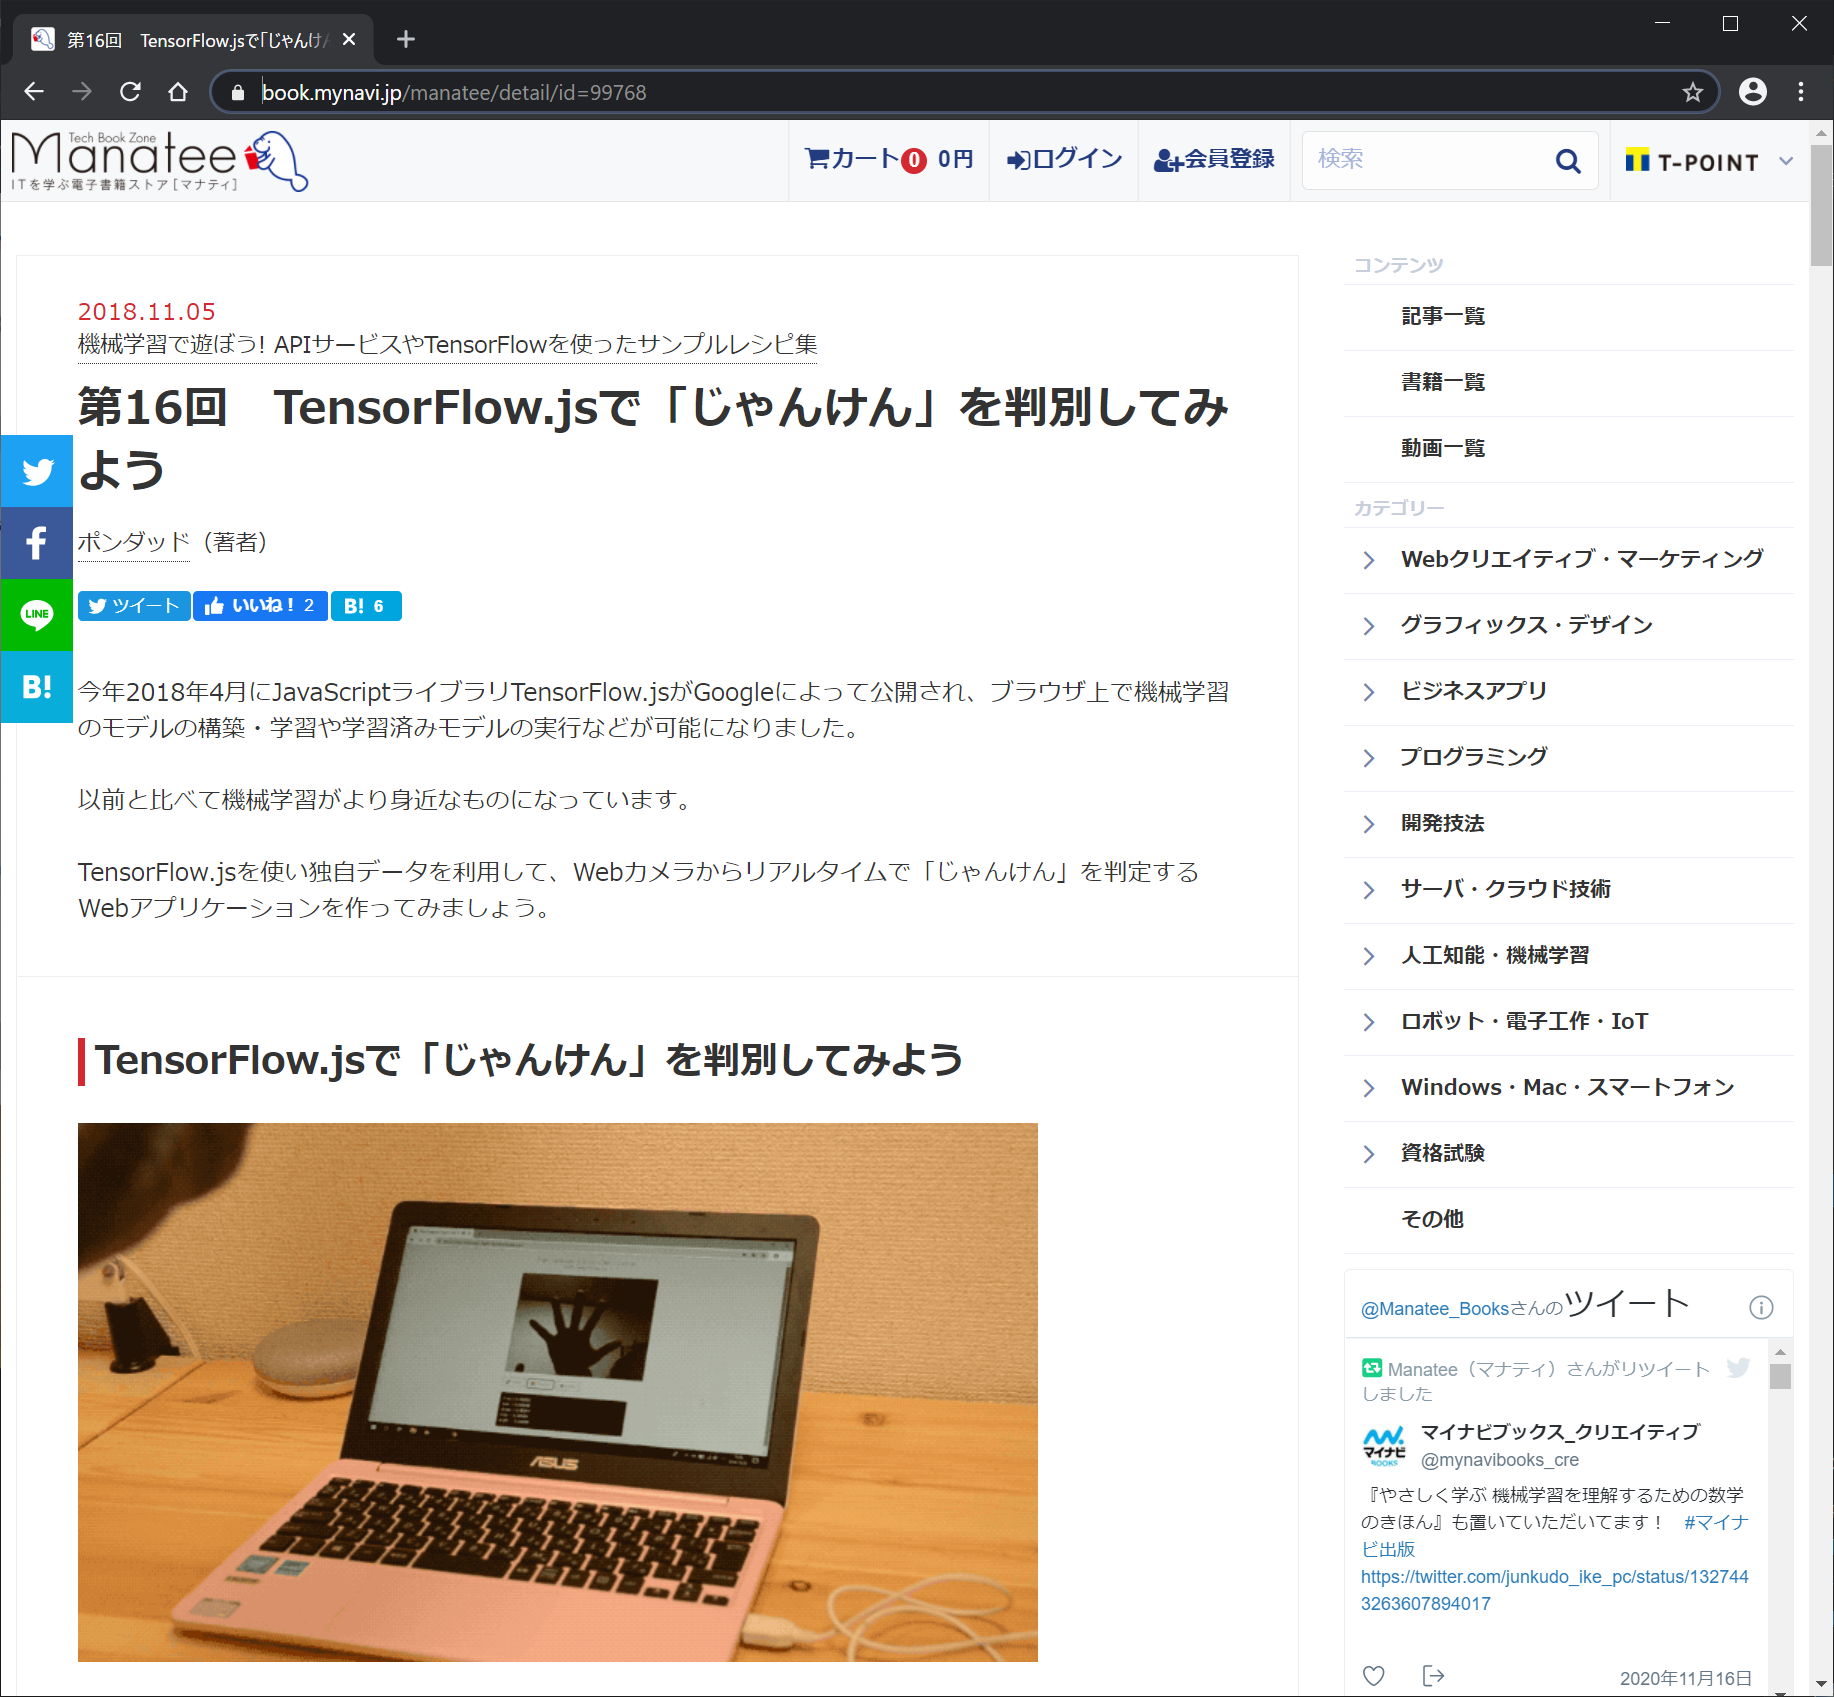The image size is (1834, 1697).
Task: Expand ロボット・電子工作・IoT category
Action: [1568, 1022]
